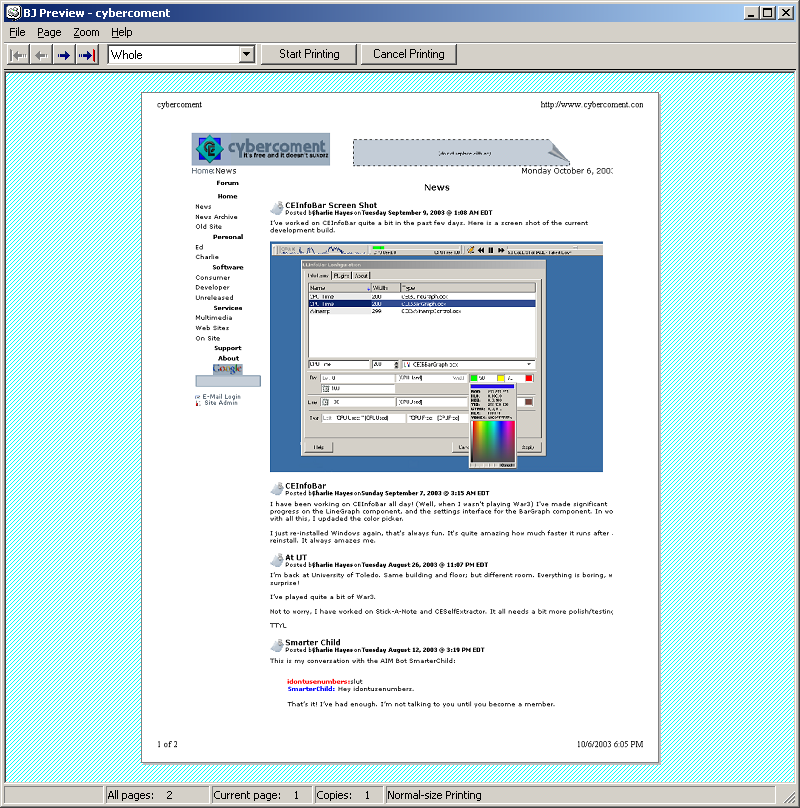Click the Copies status bar entry
This screenshot has width=800, height=808.
pyautogui.click(x=348, y=795)
